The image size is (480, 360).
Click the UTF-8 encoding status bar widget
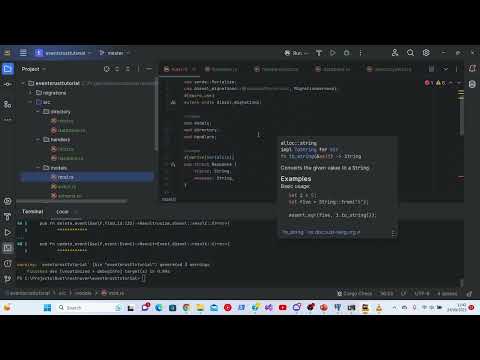pyautogui.click(x=422, y=293)
